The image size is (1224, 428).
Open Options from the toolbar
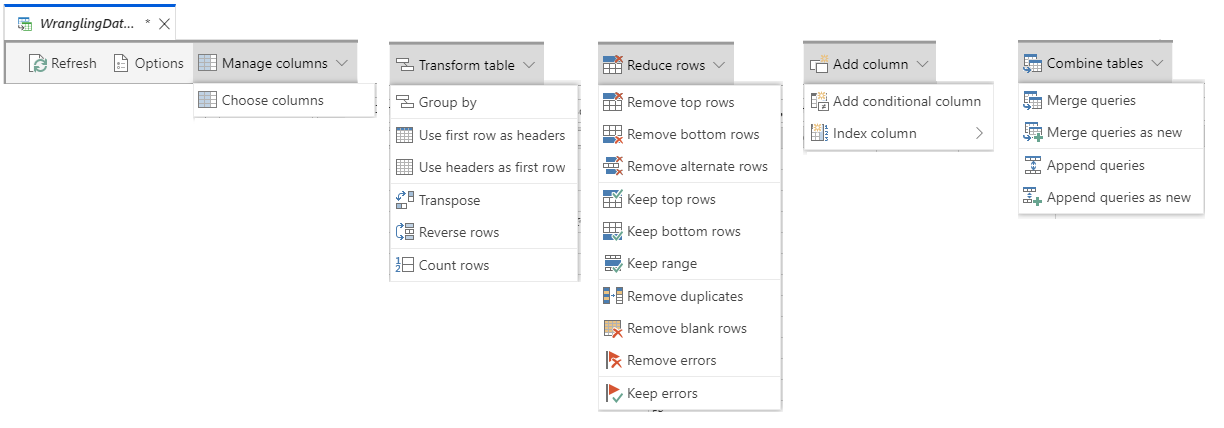click(x=148, y=63)
